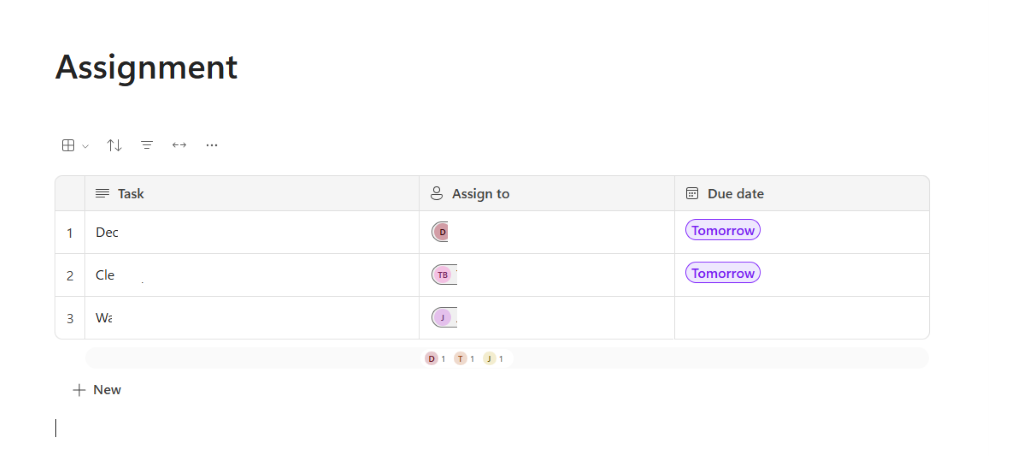The width and height of the screenshot is (1024, 456).
Task: Click the empty due date cell in row 3
Action: coord(801,318)
